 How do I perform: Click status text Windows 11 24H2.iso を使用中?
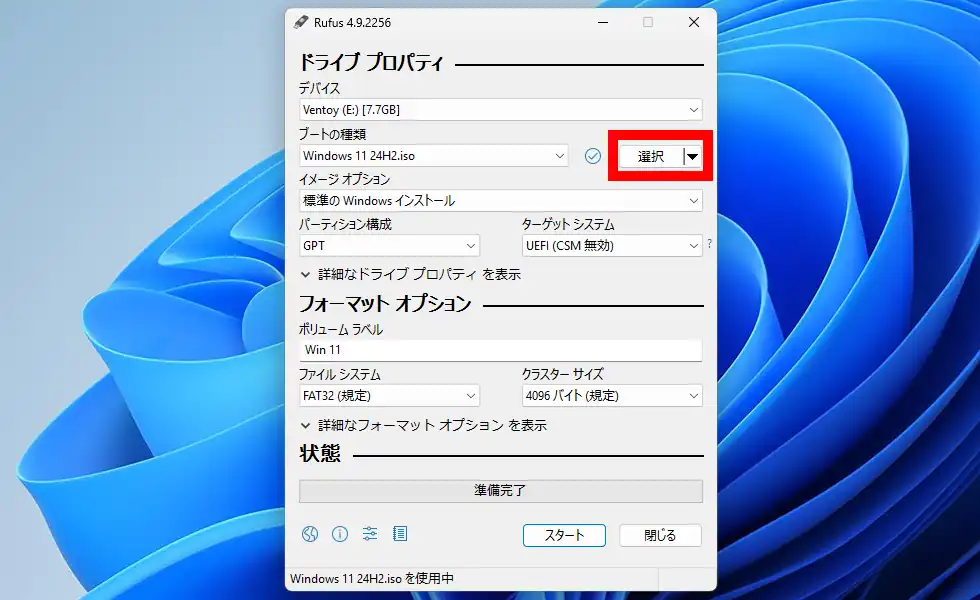pyautogui.click(x=372, y=579)
